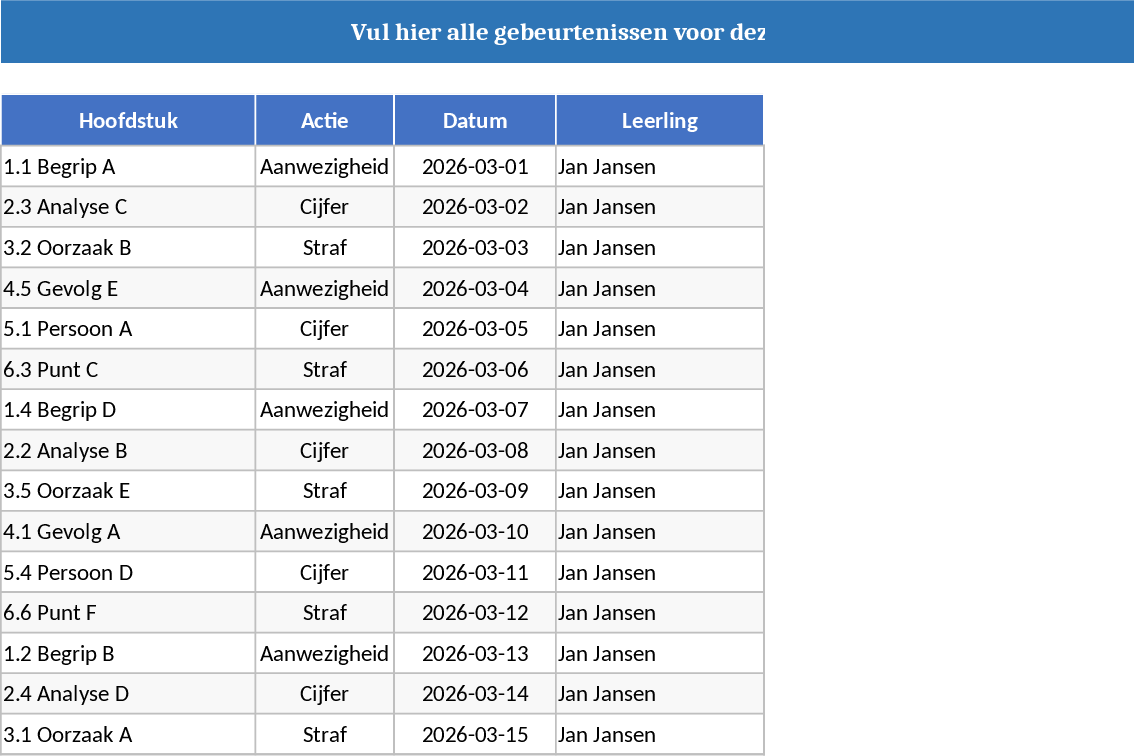Image resolution: width=1134 pixels, height=756 pixels.
Task: Select Cijfer in the 5.4 Persoon D row
Action: [x=325, y=573]
